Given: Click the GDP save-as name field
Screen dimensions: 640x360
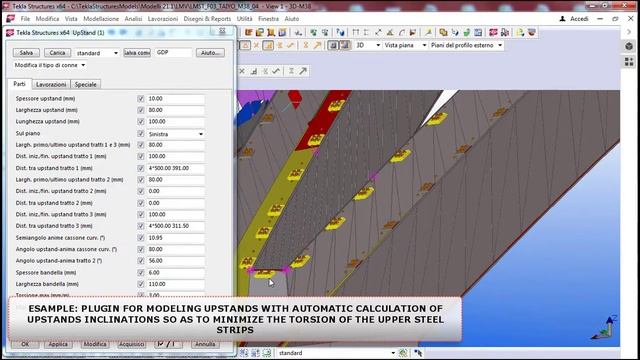Looking at the screenshot, I should [x=173, y=53].
